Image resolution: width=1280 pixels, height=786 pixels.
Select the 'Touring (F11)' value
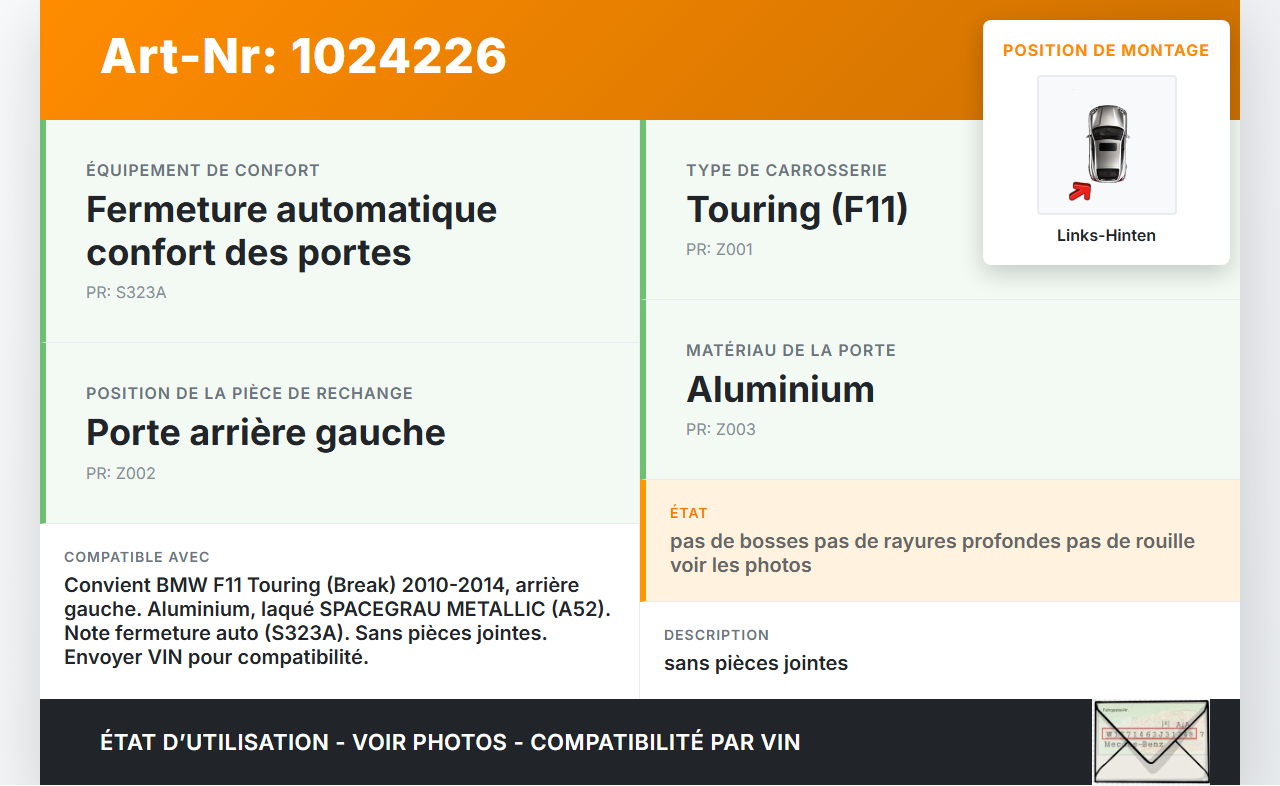797,209
